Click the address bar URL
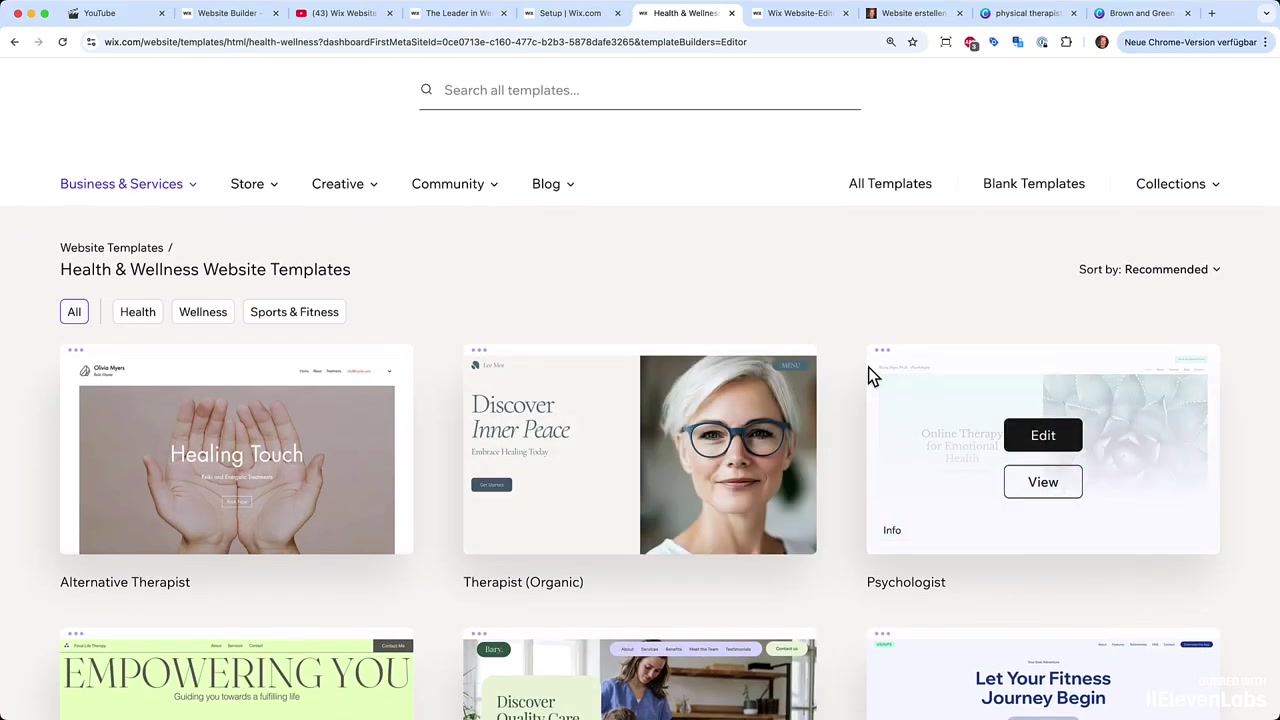The image size is (1280, 720). 425,42
